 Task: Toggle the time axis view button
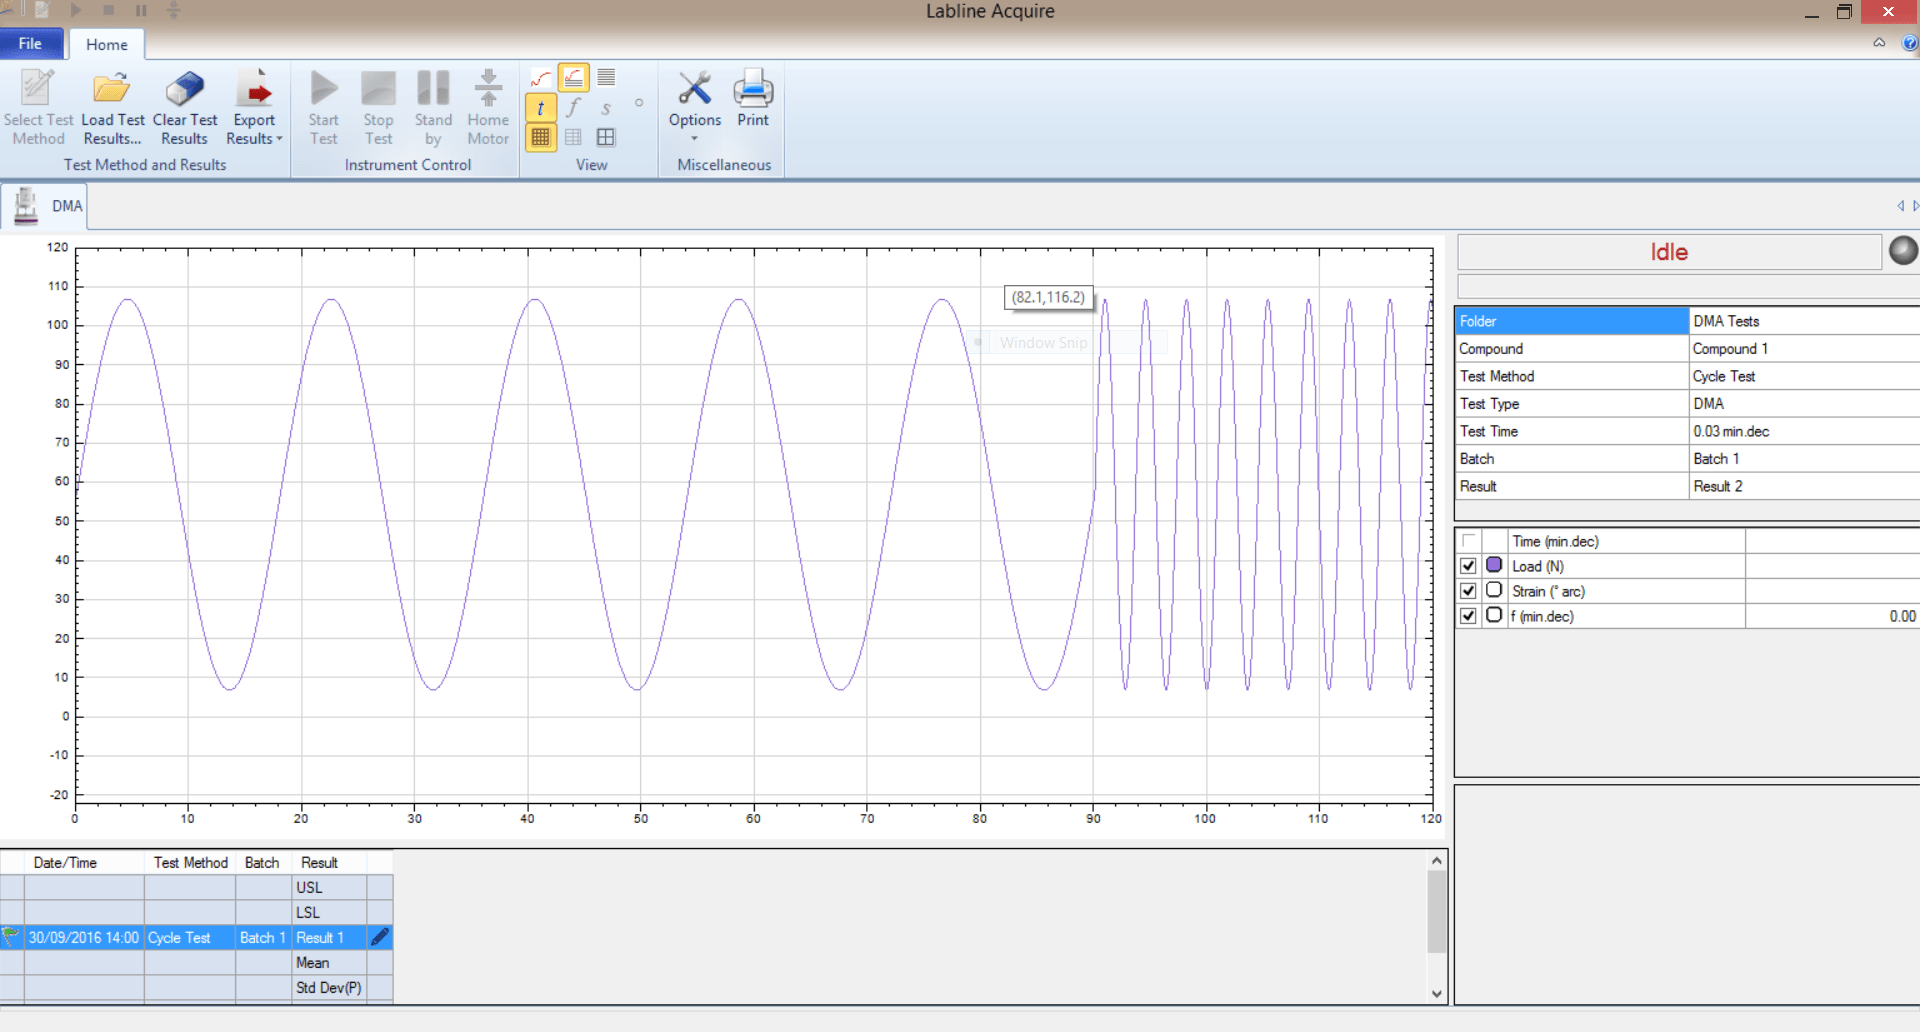click(540, 107)
